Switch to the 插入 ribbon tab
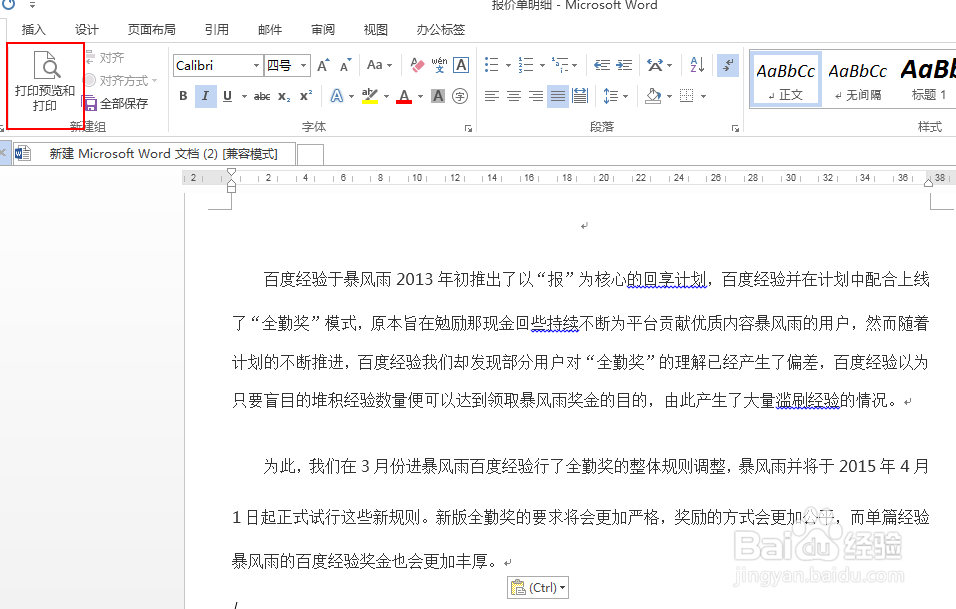The image size is (956, 609). [x=34, y=29]
